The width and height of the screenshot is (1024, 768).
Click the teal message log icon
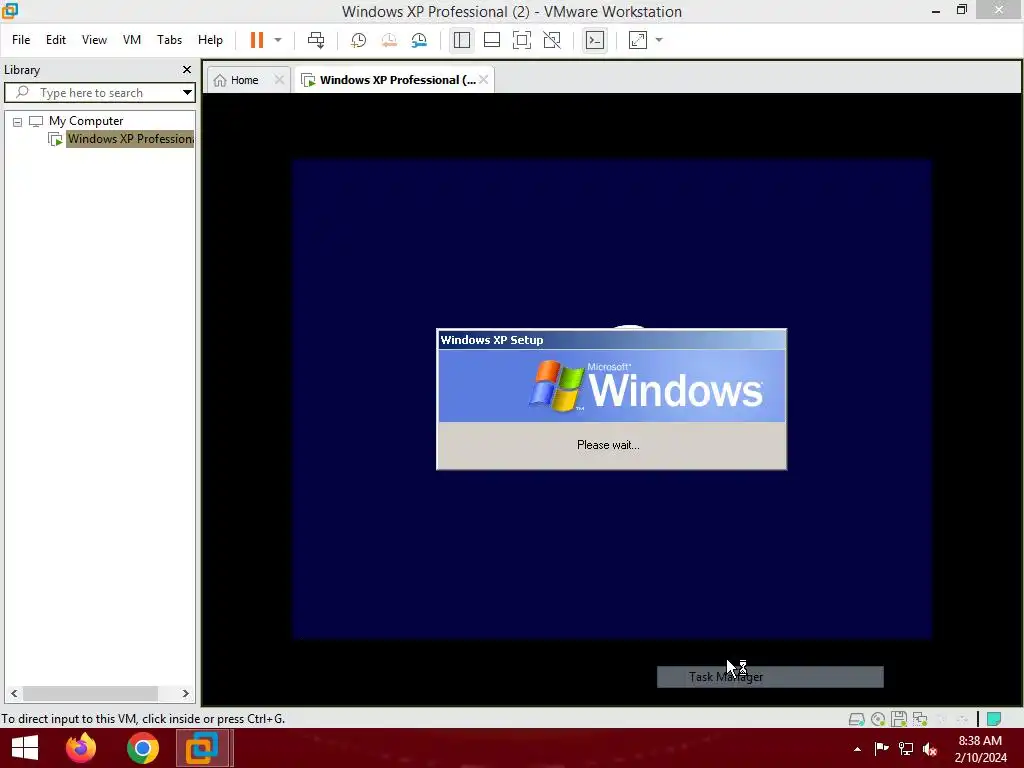pyautogui.click(x=994, y=719)
